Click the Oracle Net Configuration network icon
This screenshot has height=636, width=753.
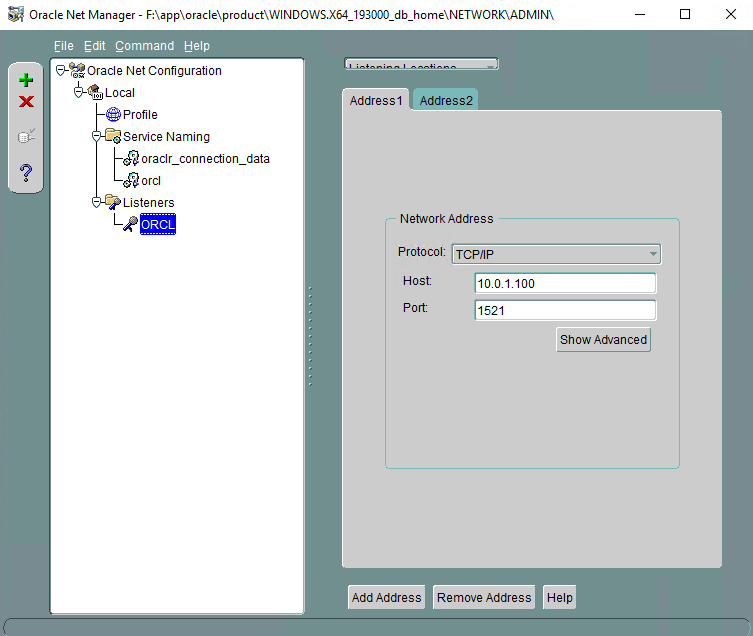pyautogui.click(x=77, y=71)
